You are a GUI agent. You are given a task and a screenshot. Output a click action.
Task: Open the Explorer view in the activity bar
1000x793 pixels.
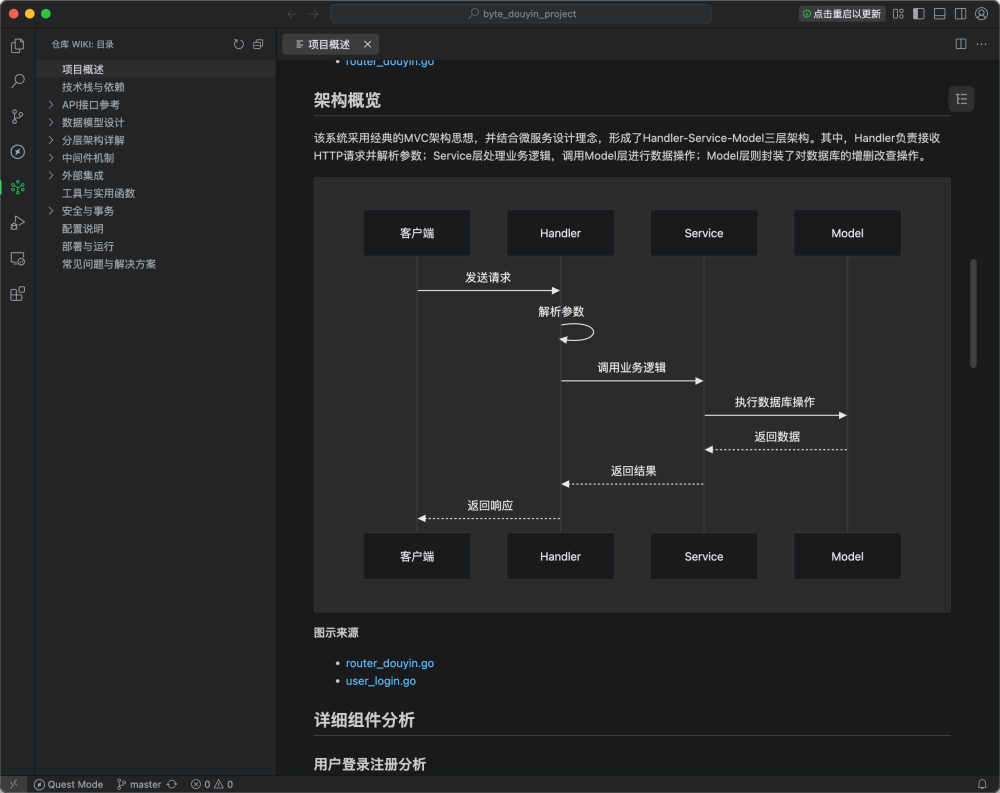[17, 45]
